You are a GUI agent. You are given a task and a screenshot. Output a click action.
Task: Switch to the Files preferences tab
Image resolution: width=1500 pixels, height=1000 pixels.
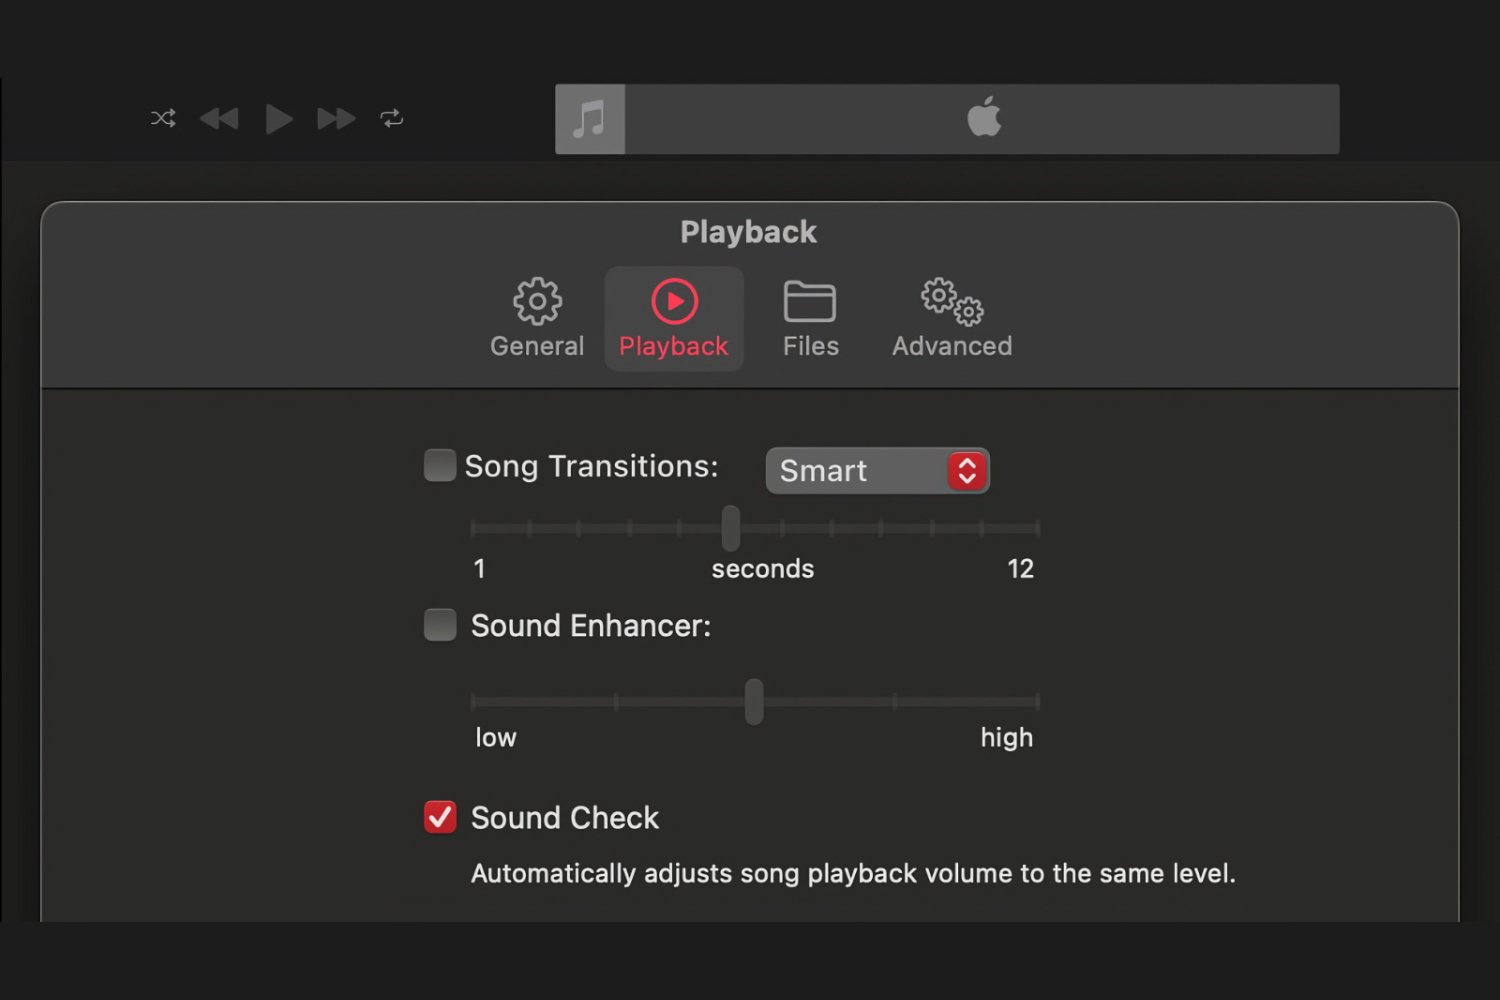coord(810,318)
